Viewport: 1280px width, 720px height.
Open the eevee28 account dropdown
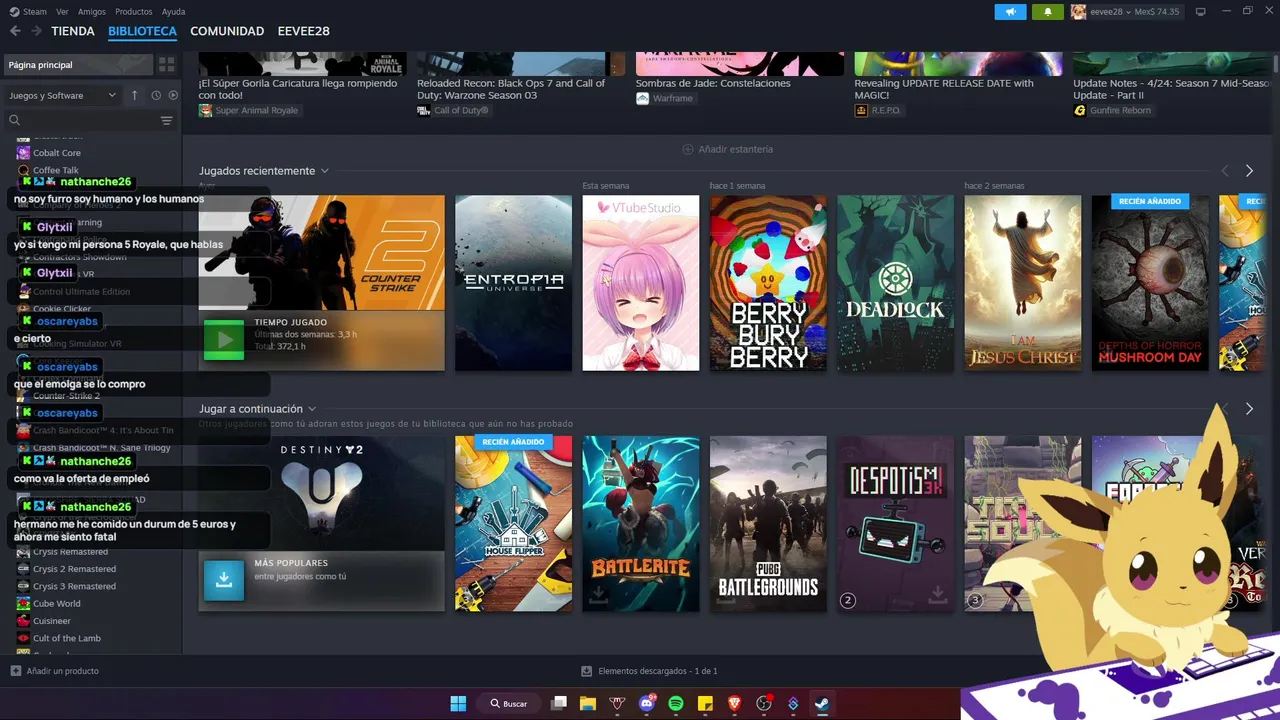(1125, 12)
